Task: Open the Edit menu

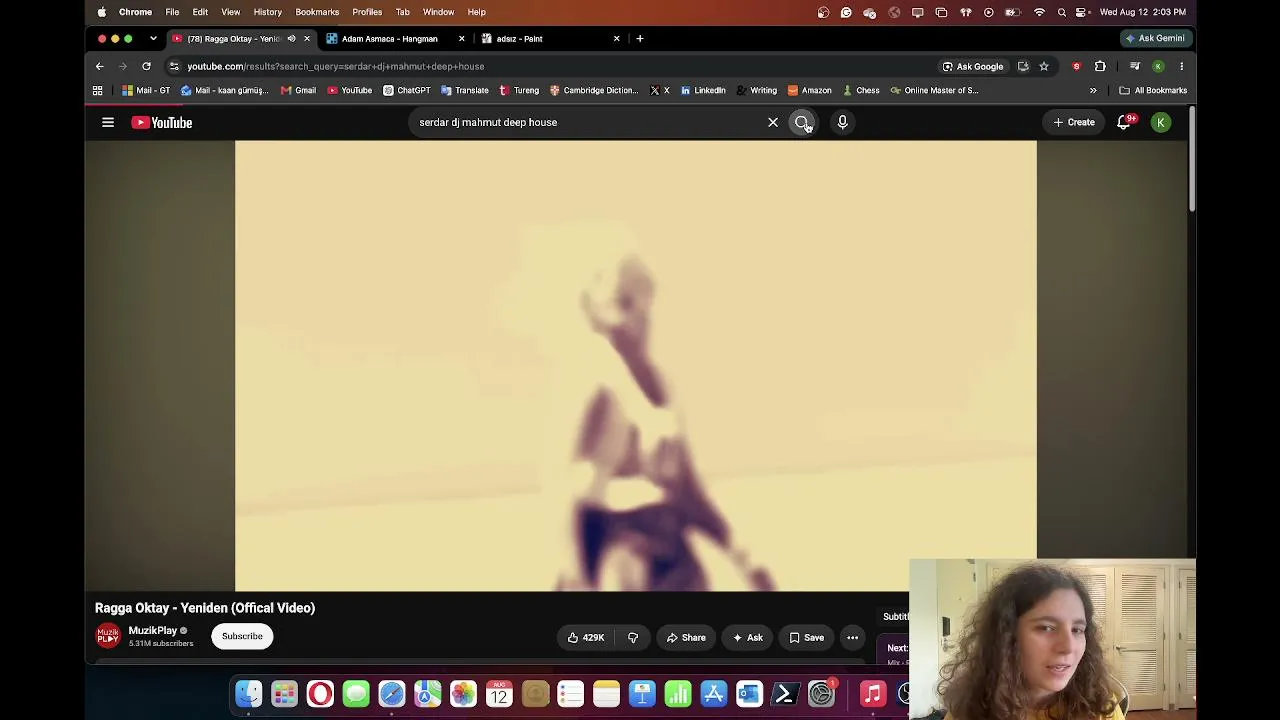Action: 200,12
